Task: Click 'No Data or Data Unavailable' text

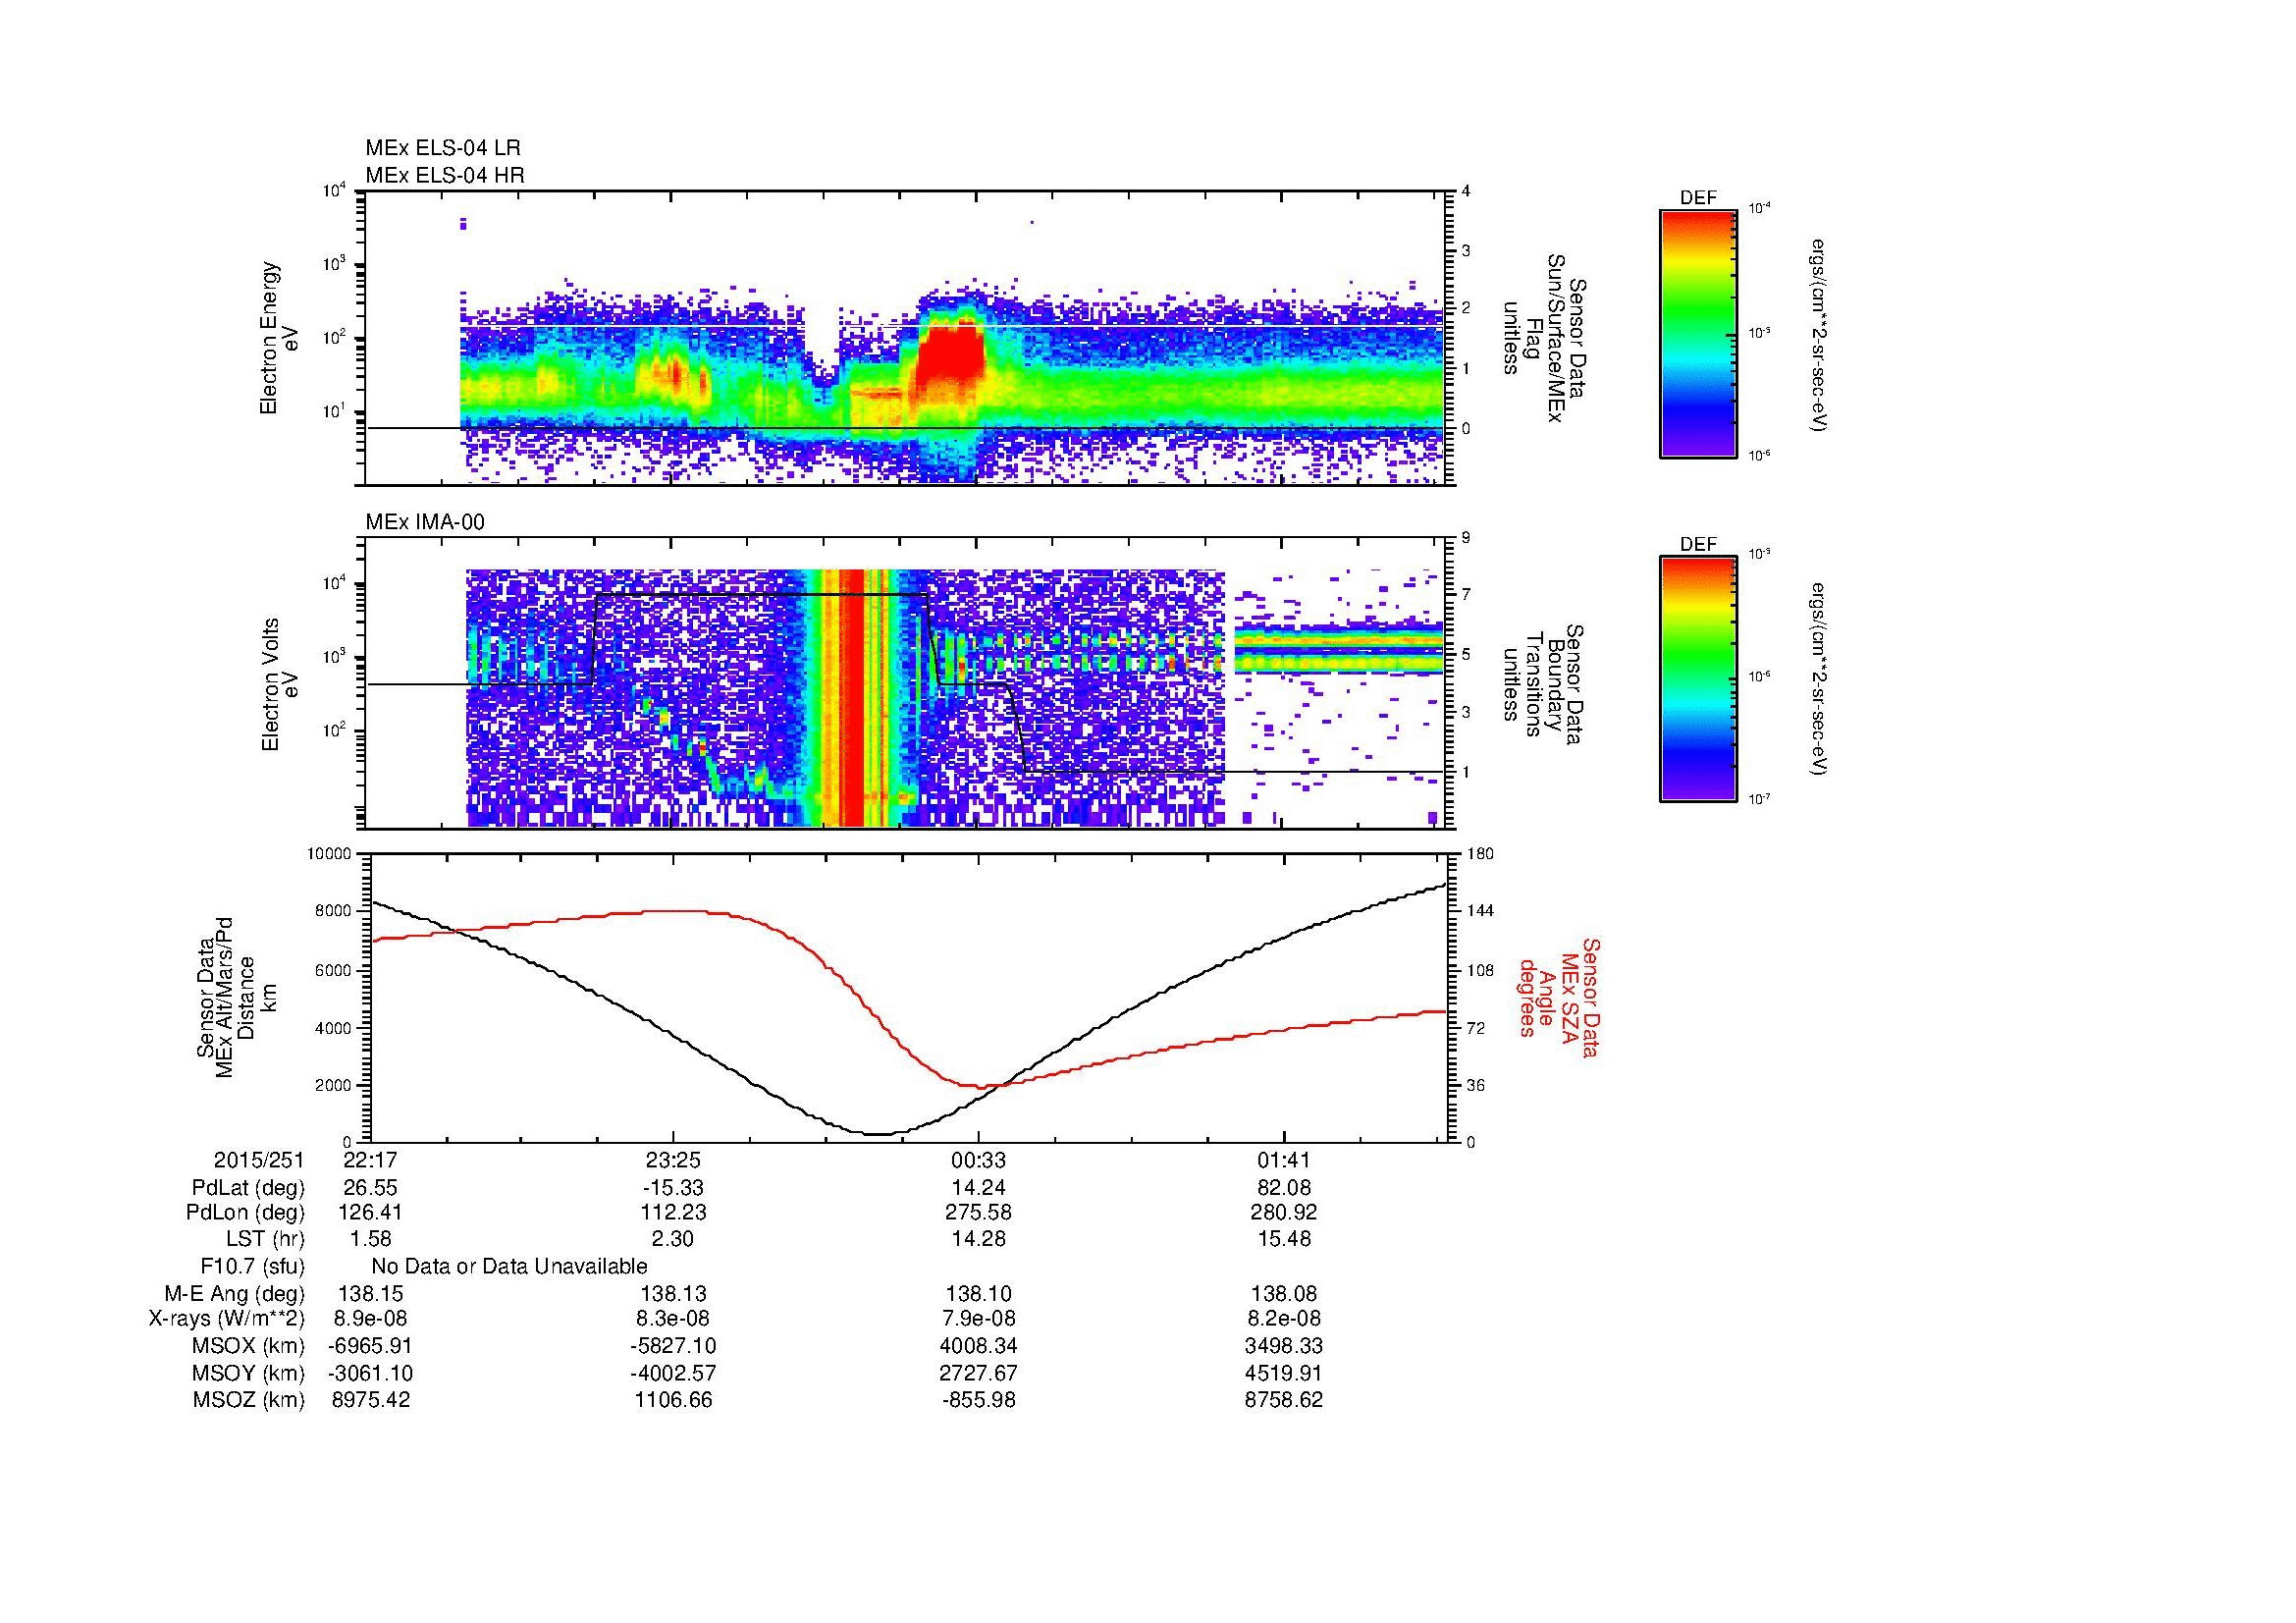Action: 509,1267
